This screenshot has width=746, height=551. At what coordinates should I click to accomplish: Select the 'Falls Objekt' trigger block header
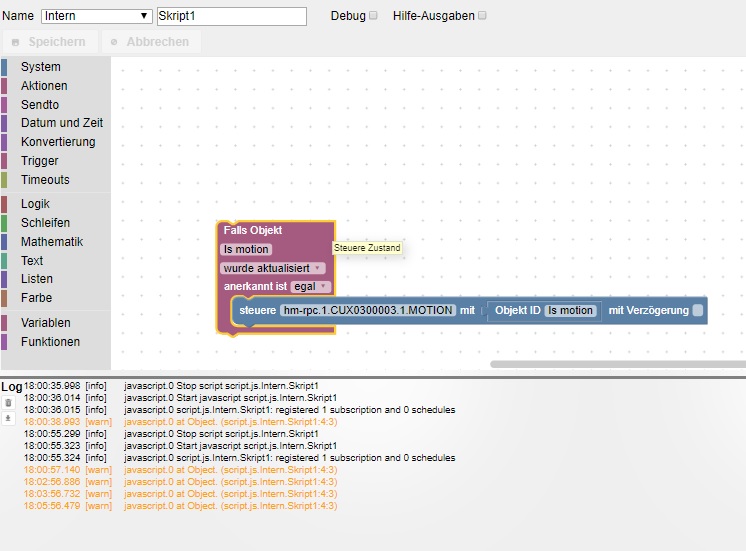click(x=253, y=230)
